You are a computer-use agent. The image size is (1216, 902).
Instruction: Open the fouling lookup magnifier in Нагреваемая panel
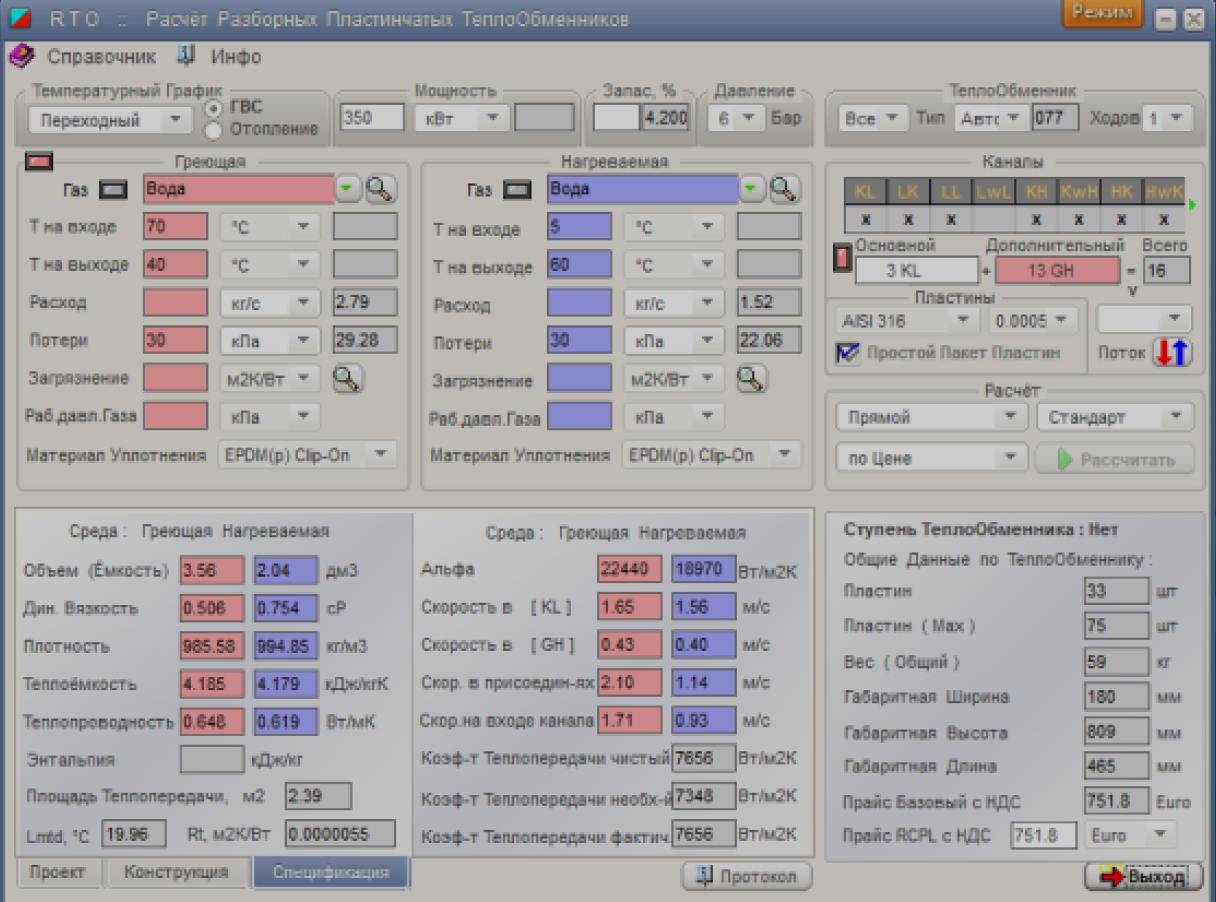[751, 378]
